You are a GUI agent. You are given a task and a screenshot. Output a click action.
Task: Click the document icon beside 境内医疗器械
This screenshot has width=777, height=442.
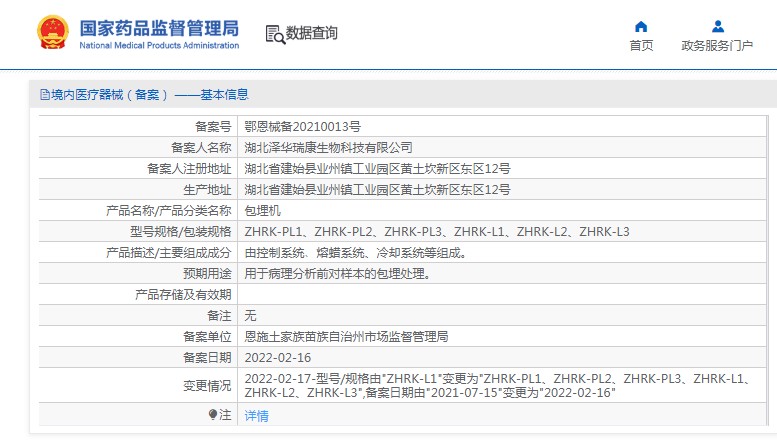[x=44, y=95]
